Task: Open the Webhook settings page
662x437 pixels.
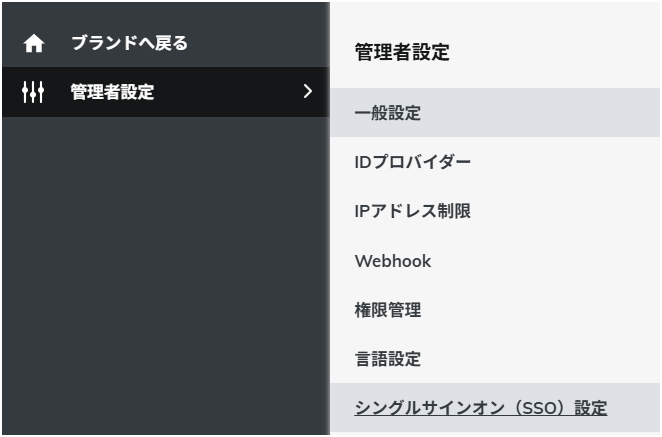Action: [392, 261]
